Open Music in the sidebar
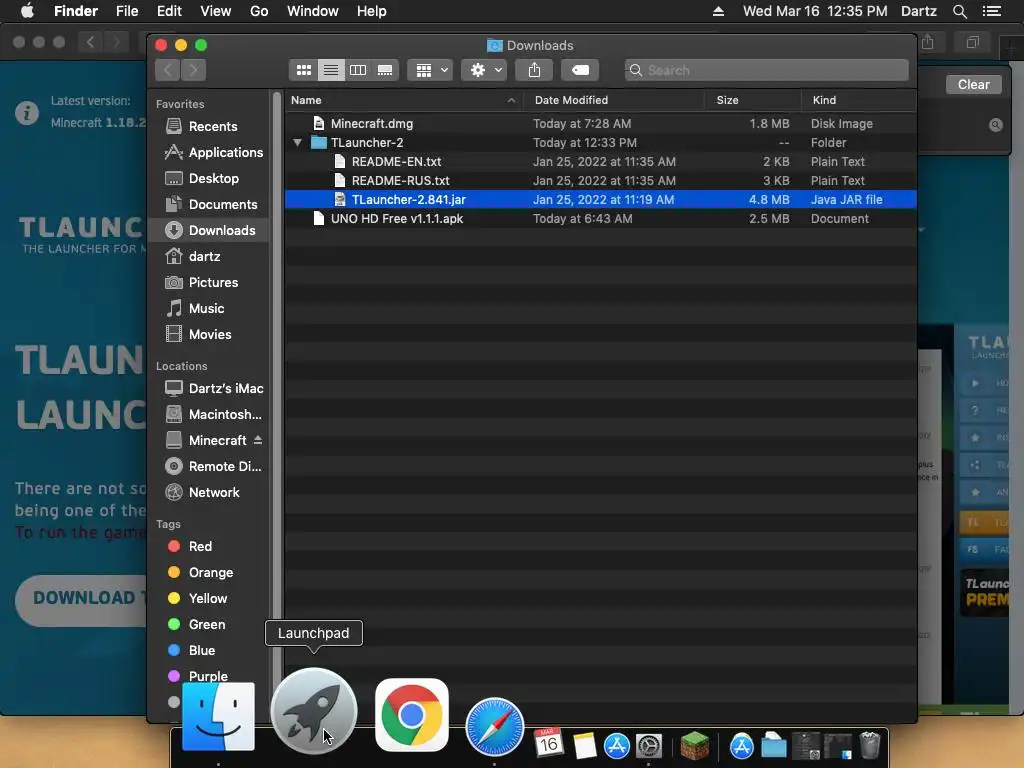The image size is (1024, 768). click(x=209, y=308)
